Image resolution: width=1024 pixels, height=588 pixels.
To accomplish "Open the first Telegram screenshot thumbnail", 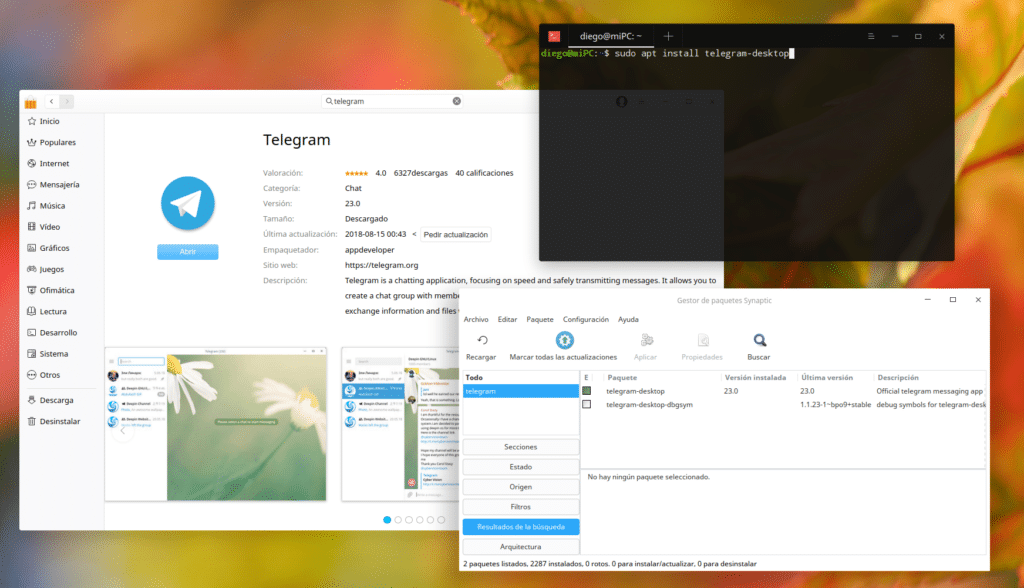I will click(x=216, y=425).
